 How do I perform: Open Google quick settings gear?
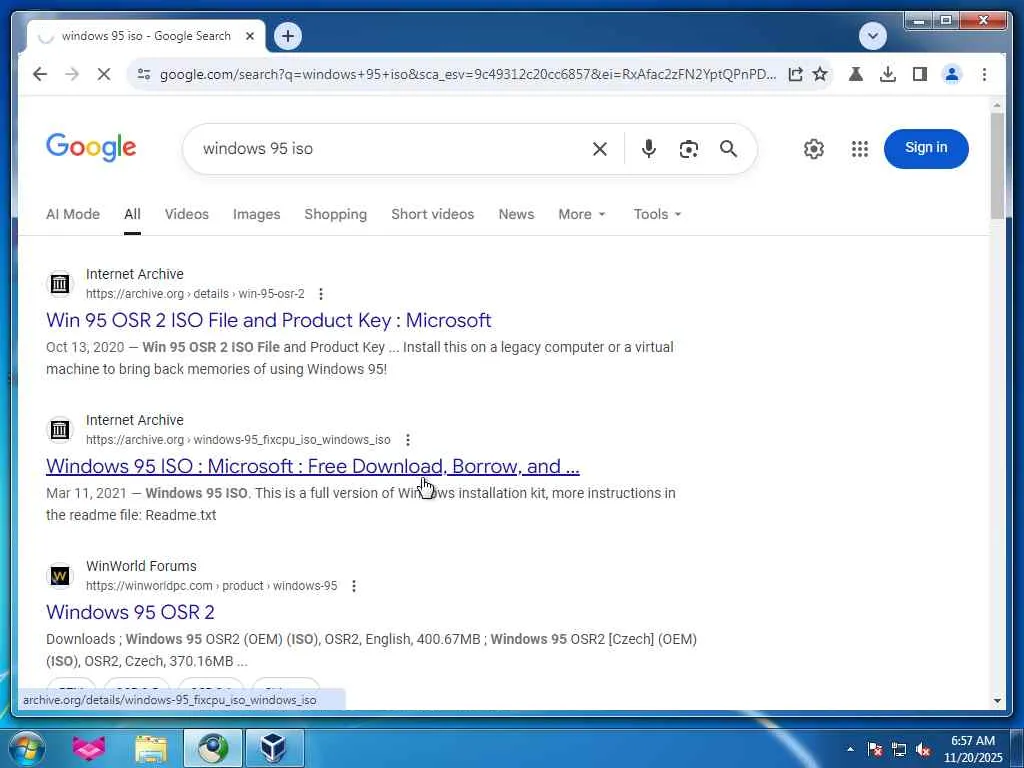tap(814, 149)
